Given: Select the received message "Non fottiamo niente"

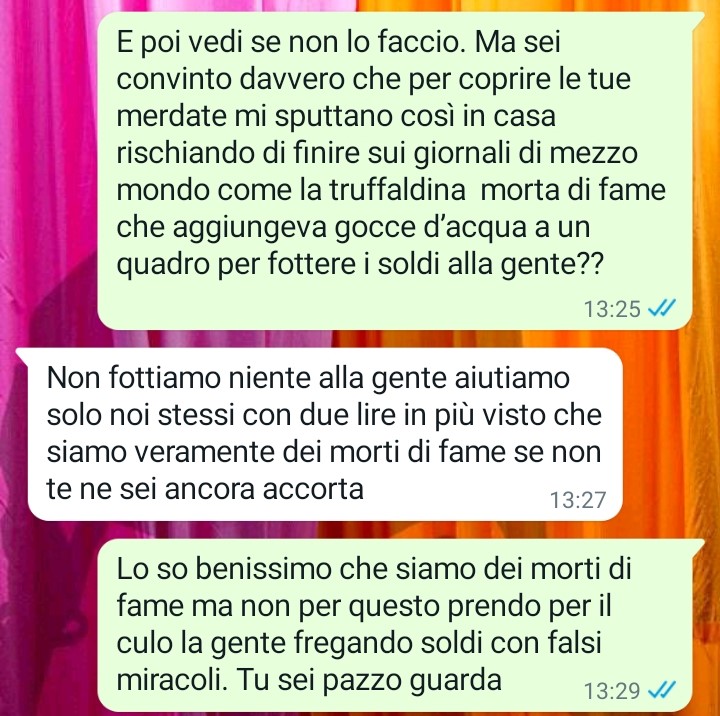Looking at the screenshot, I should [x=320, y=434].
